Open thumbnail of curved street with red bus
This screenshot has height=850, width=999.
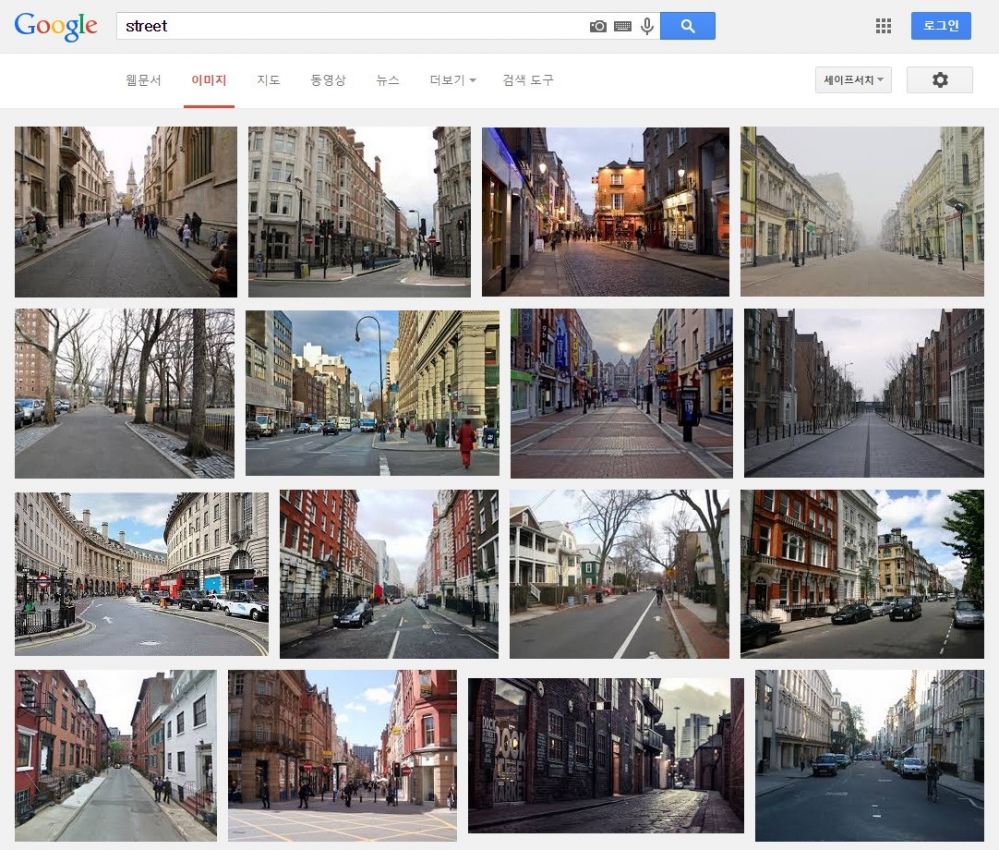pos(141,574)
